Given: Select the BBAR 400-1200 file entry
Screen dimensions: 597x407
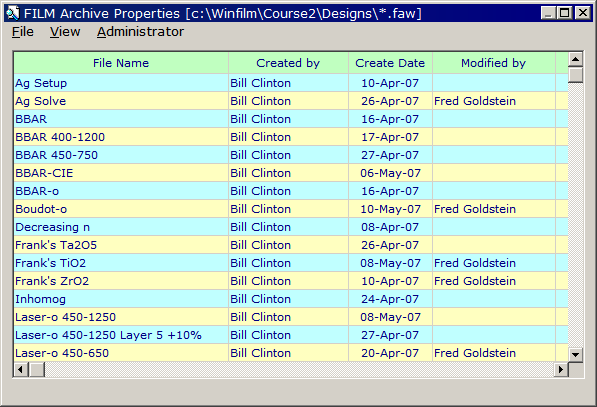Looking at the screenshot, I should point(60,137).
